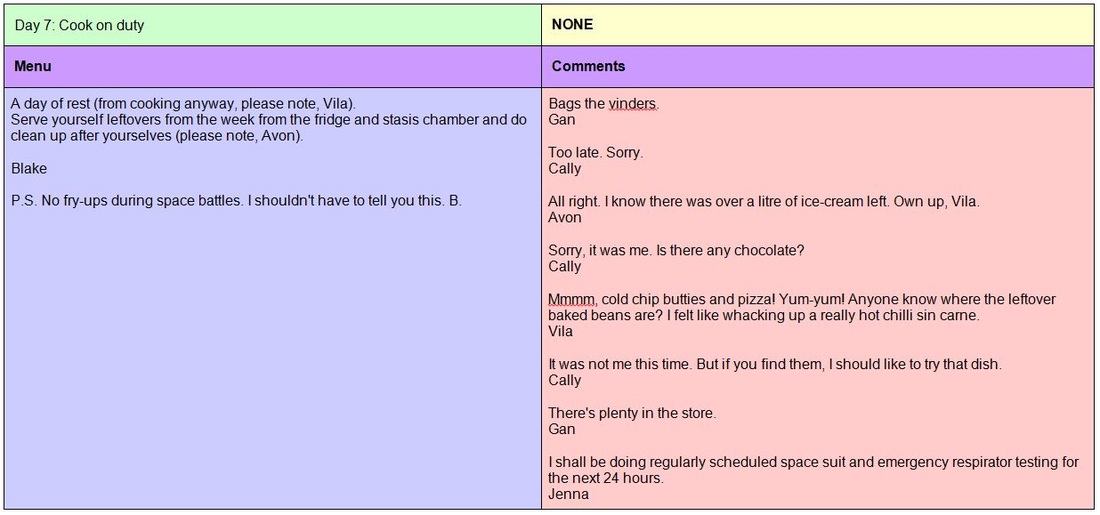Click "Sorry, it was me" chocolate comment

(676, 250)
